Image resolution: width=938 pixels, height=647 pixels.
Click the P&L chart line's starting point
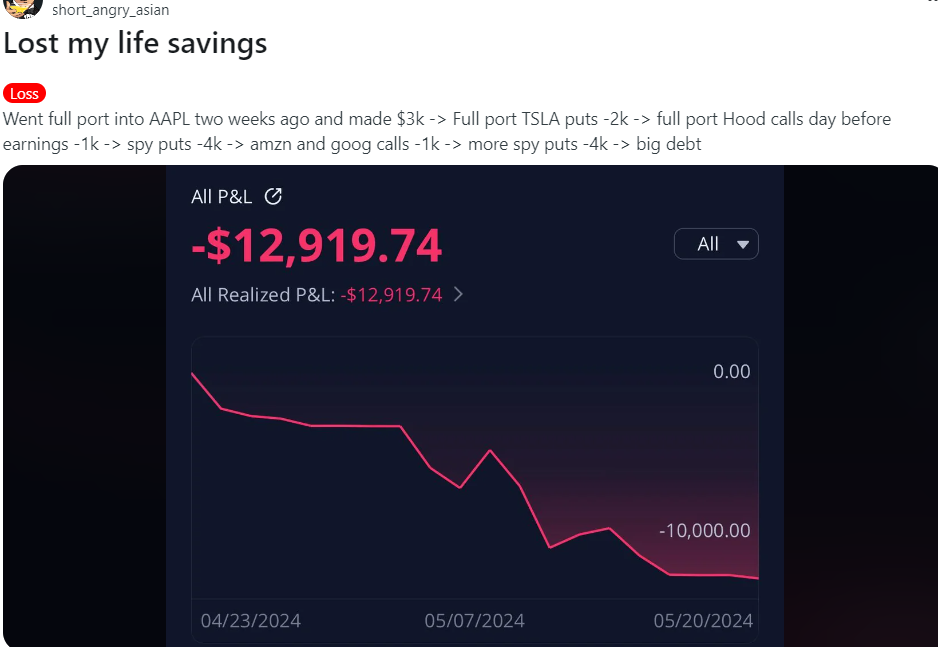192,373
